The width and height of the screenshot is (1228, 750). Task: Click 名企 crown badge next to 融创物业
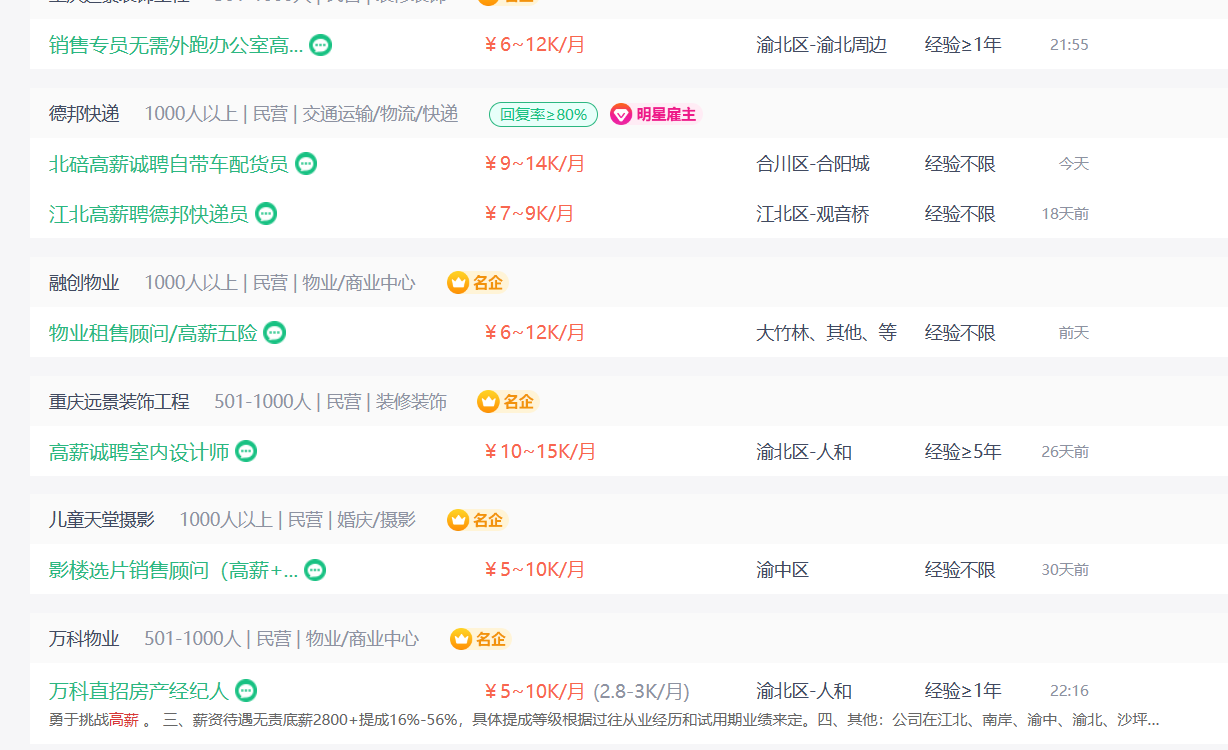[477, 283]
